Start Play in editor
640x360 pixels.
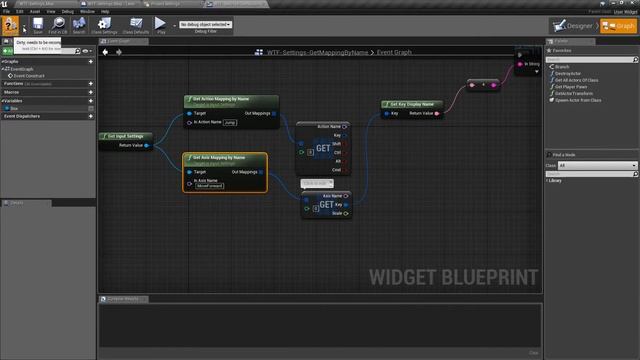(160, 25)
